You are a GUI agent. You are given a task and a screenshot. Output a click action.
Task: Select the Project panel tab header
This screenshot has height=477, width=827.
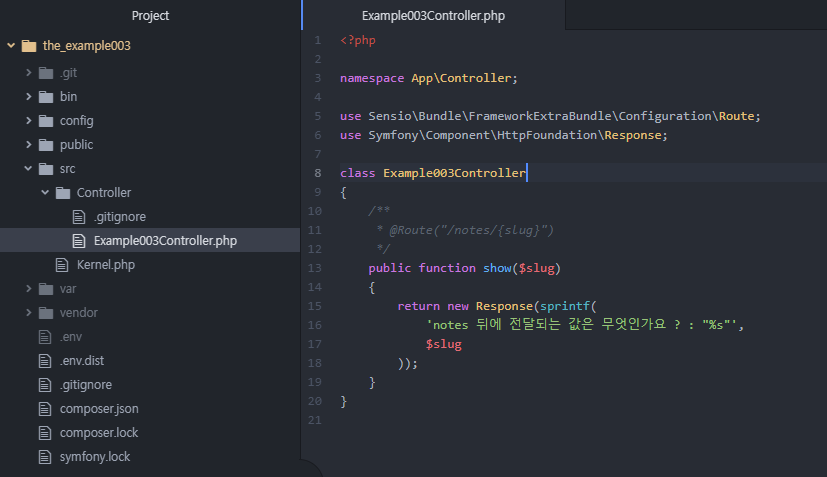pyautogui.click(x=150, y=16)
